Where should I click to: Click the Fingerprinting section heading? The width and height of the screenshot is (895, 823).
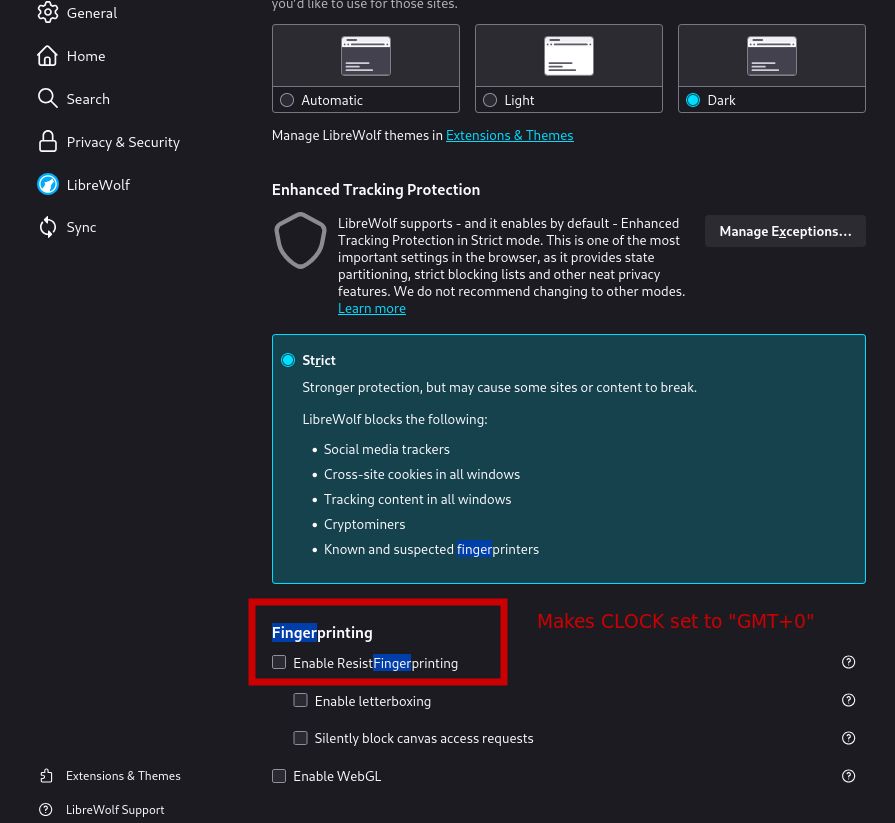322,632
